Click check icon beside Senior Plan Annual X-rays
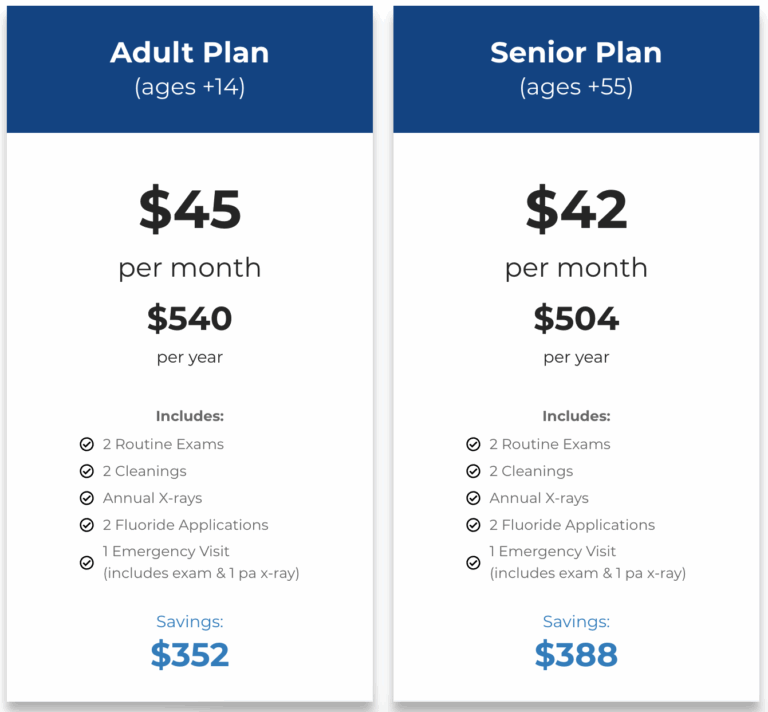The image size is (768, 712). click(473, 498)
